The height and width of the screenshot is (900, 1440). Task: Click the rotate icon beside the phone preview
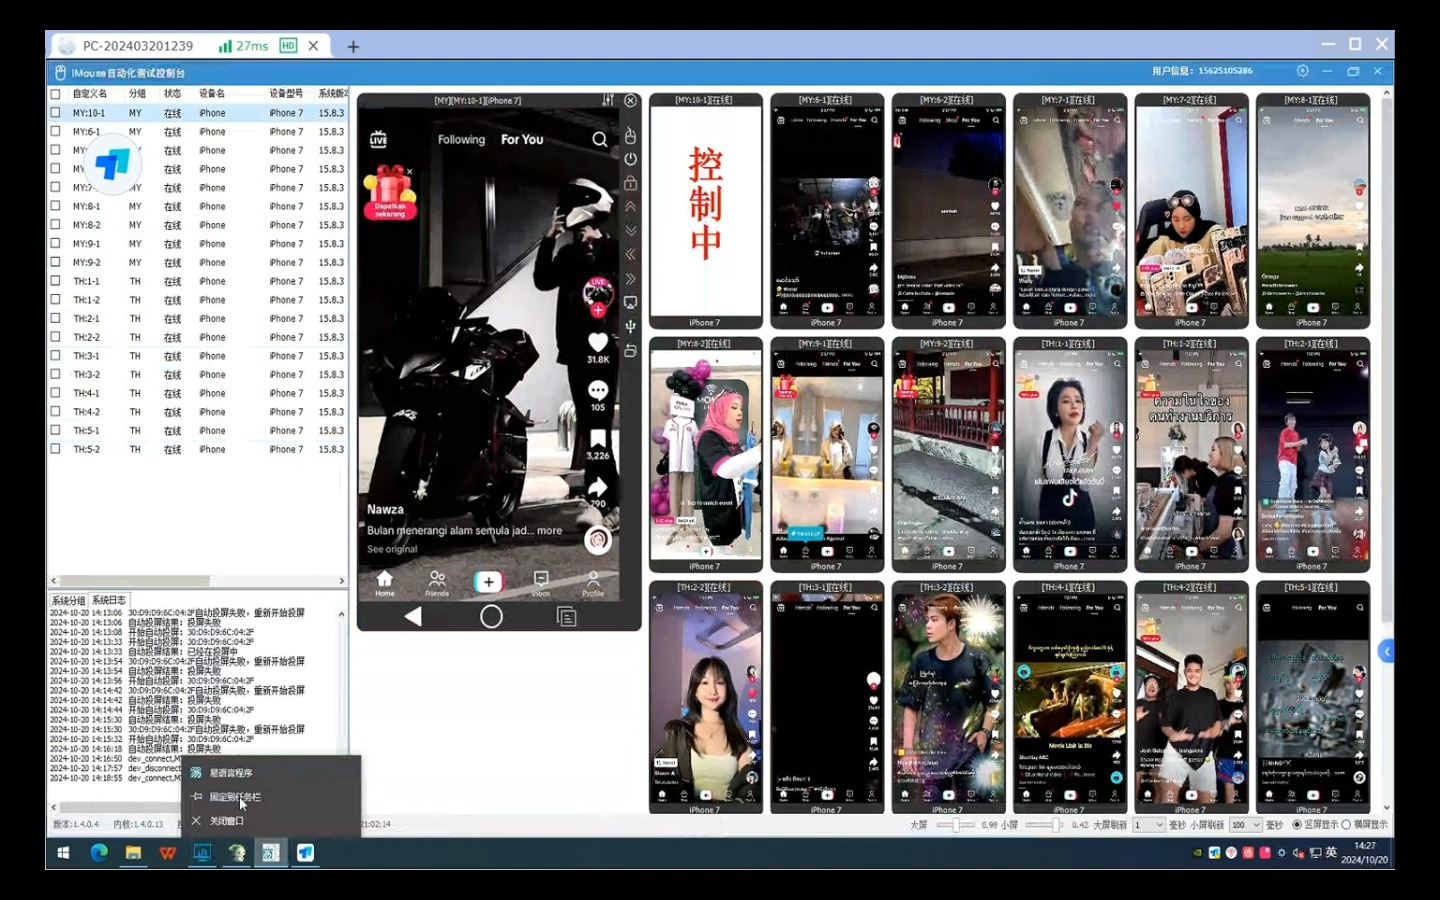point(630,351)
